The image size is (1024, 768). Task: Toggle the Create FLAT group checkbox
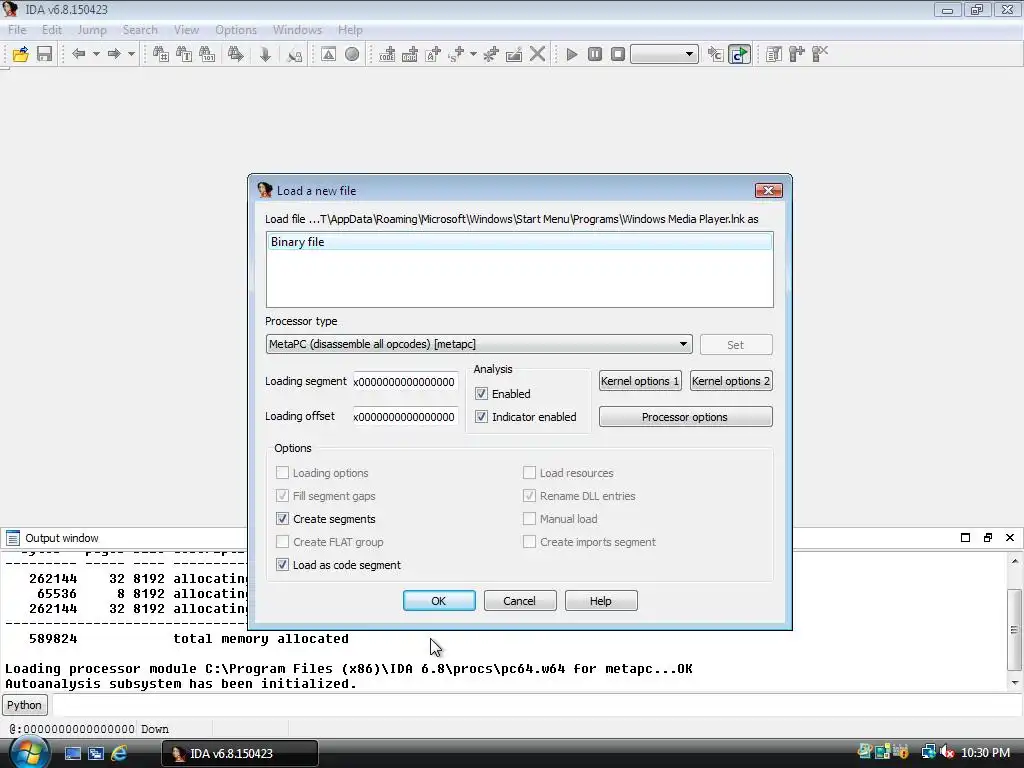tap(282, 542)
